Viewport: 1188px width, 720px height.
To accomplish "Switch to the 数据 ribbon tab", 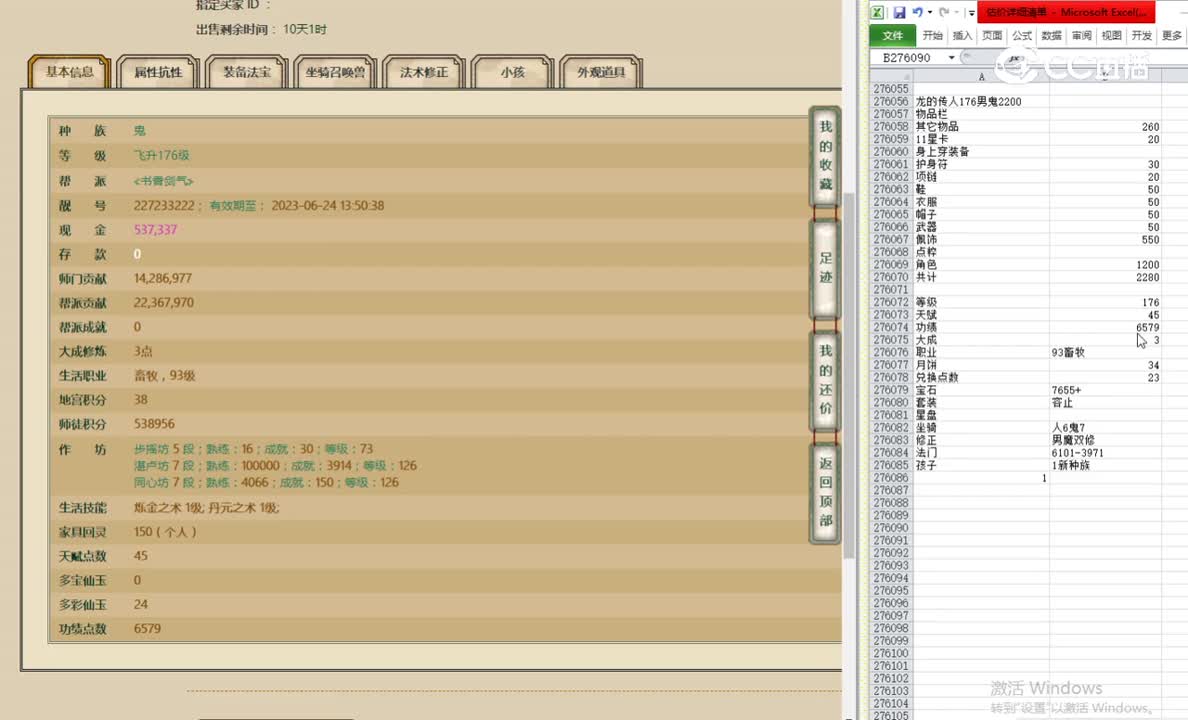I will 1052,36.
